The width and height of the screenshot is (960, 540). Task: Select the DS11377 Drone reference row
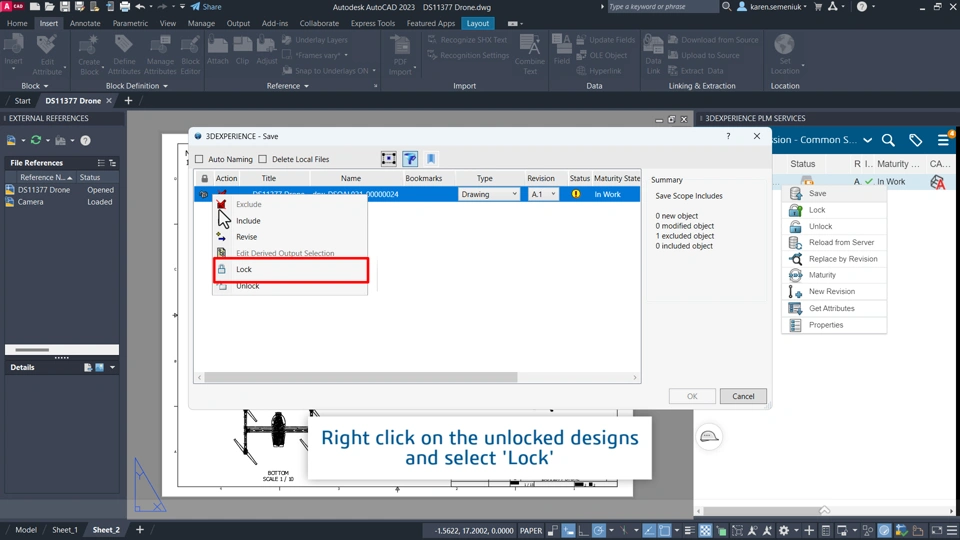pos(61,190)
